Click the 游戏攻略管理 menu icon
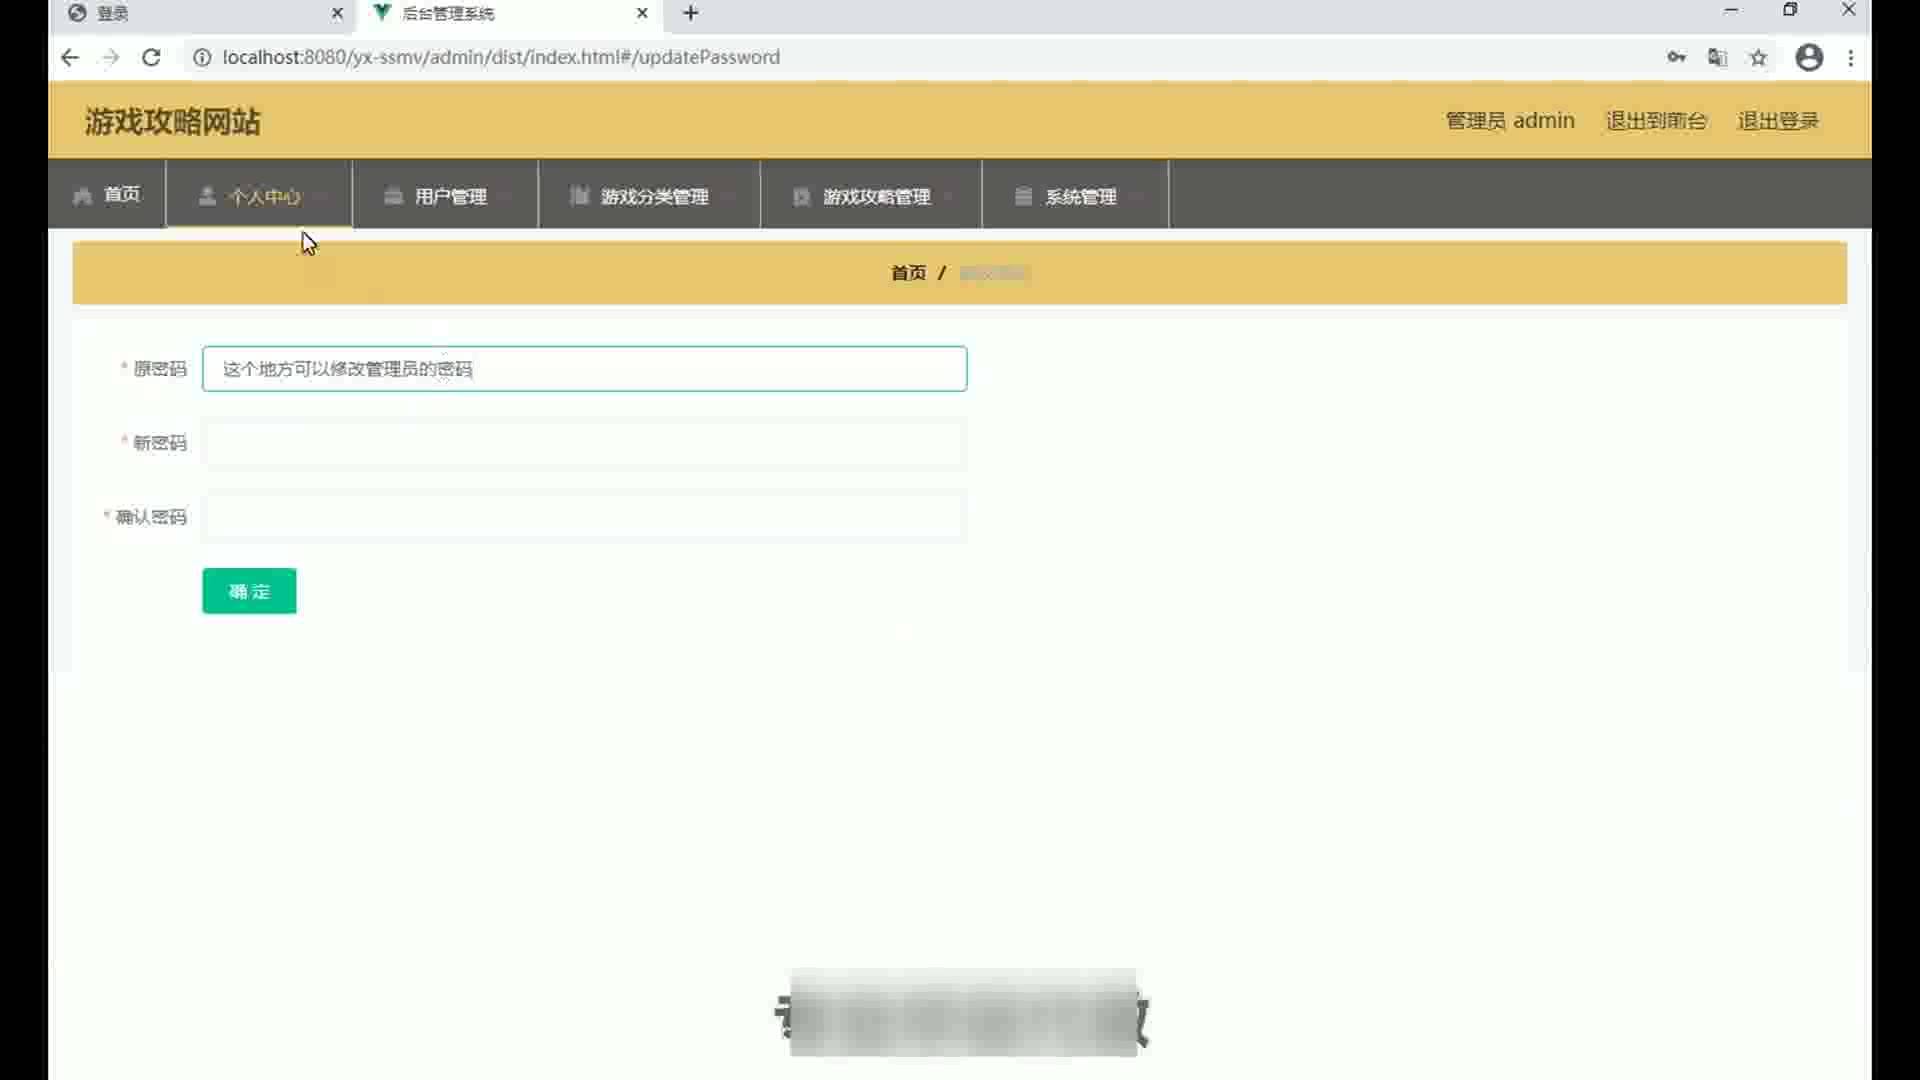Viewport: 1920px width, 1080px height. [x=801, y=197]
